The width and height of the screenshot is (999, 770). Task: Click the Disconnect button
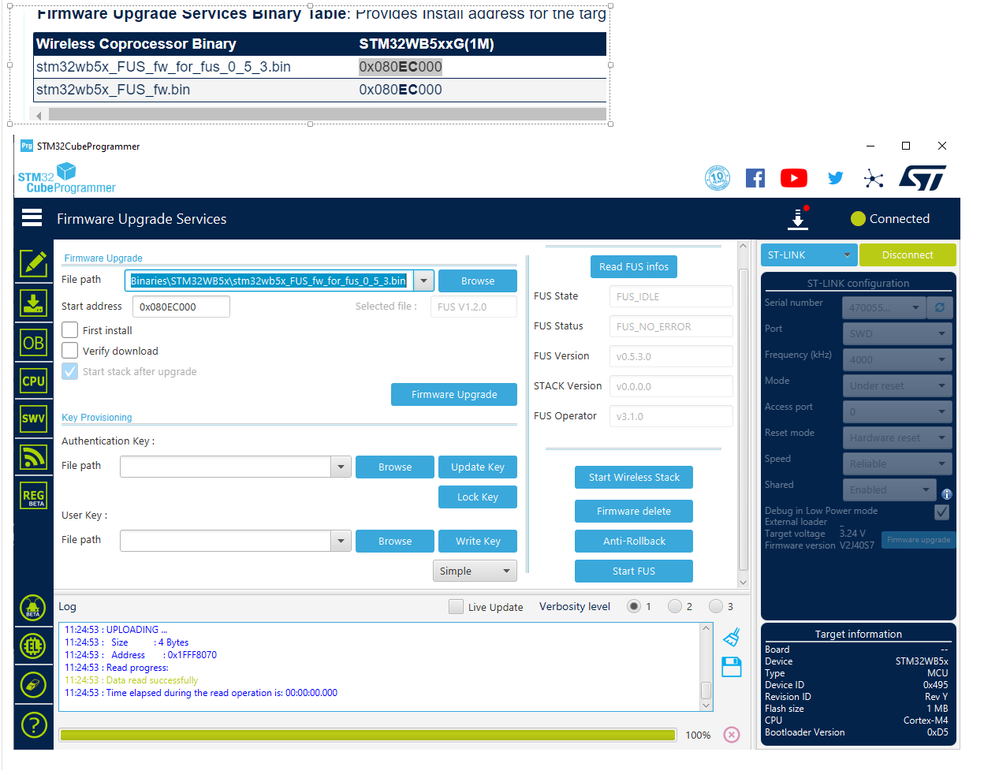click(x=907, y=255)
